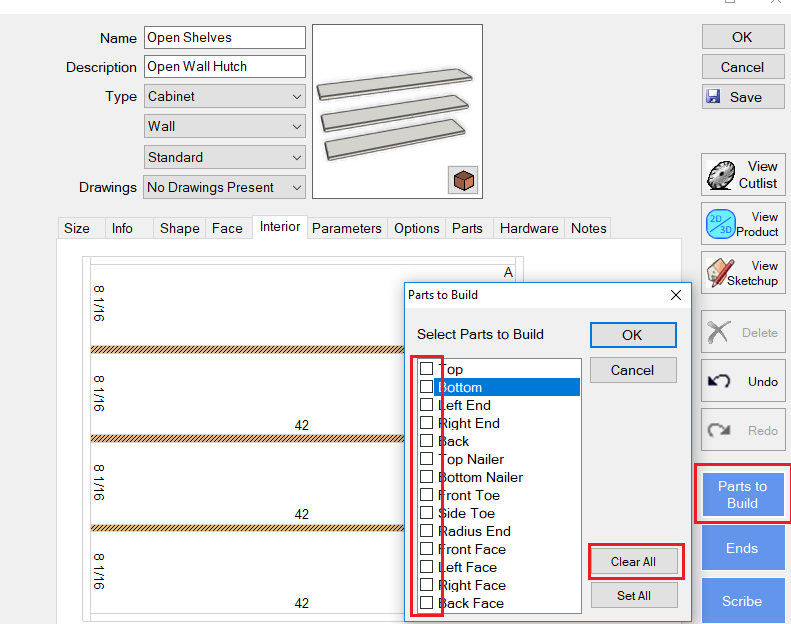Click the View Sketchup icon button

[x=721, y=272]
